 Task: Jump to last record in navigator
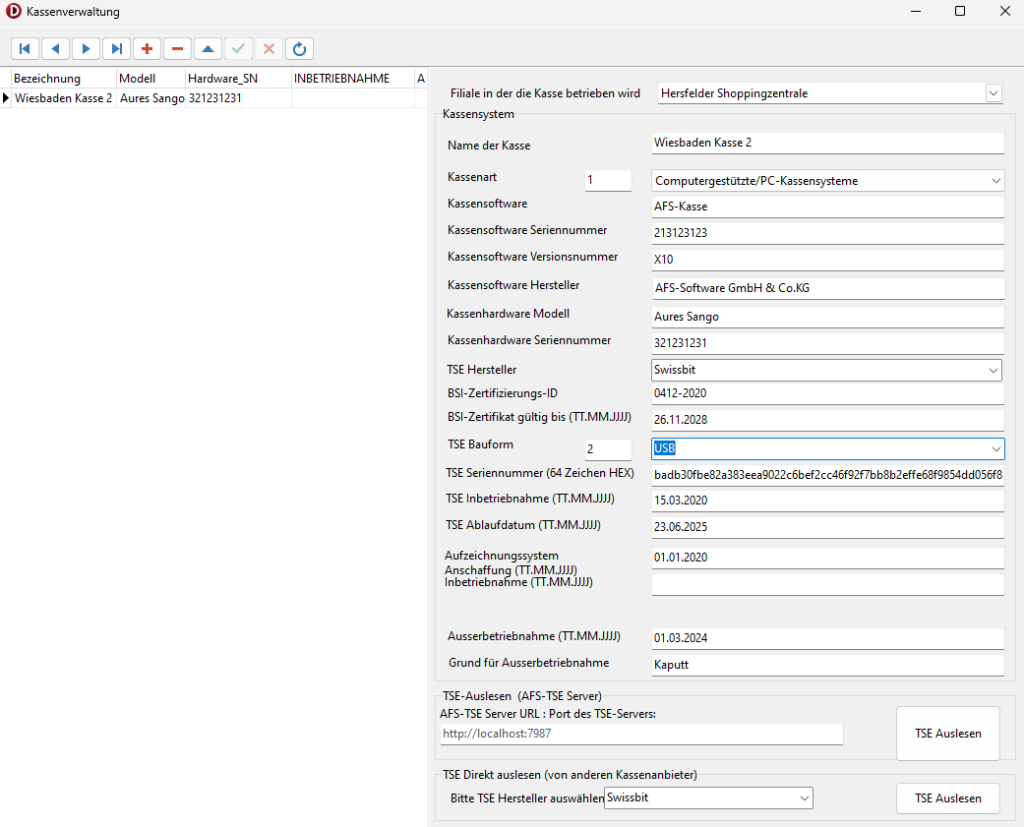(116, 49)
